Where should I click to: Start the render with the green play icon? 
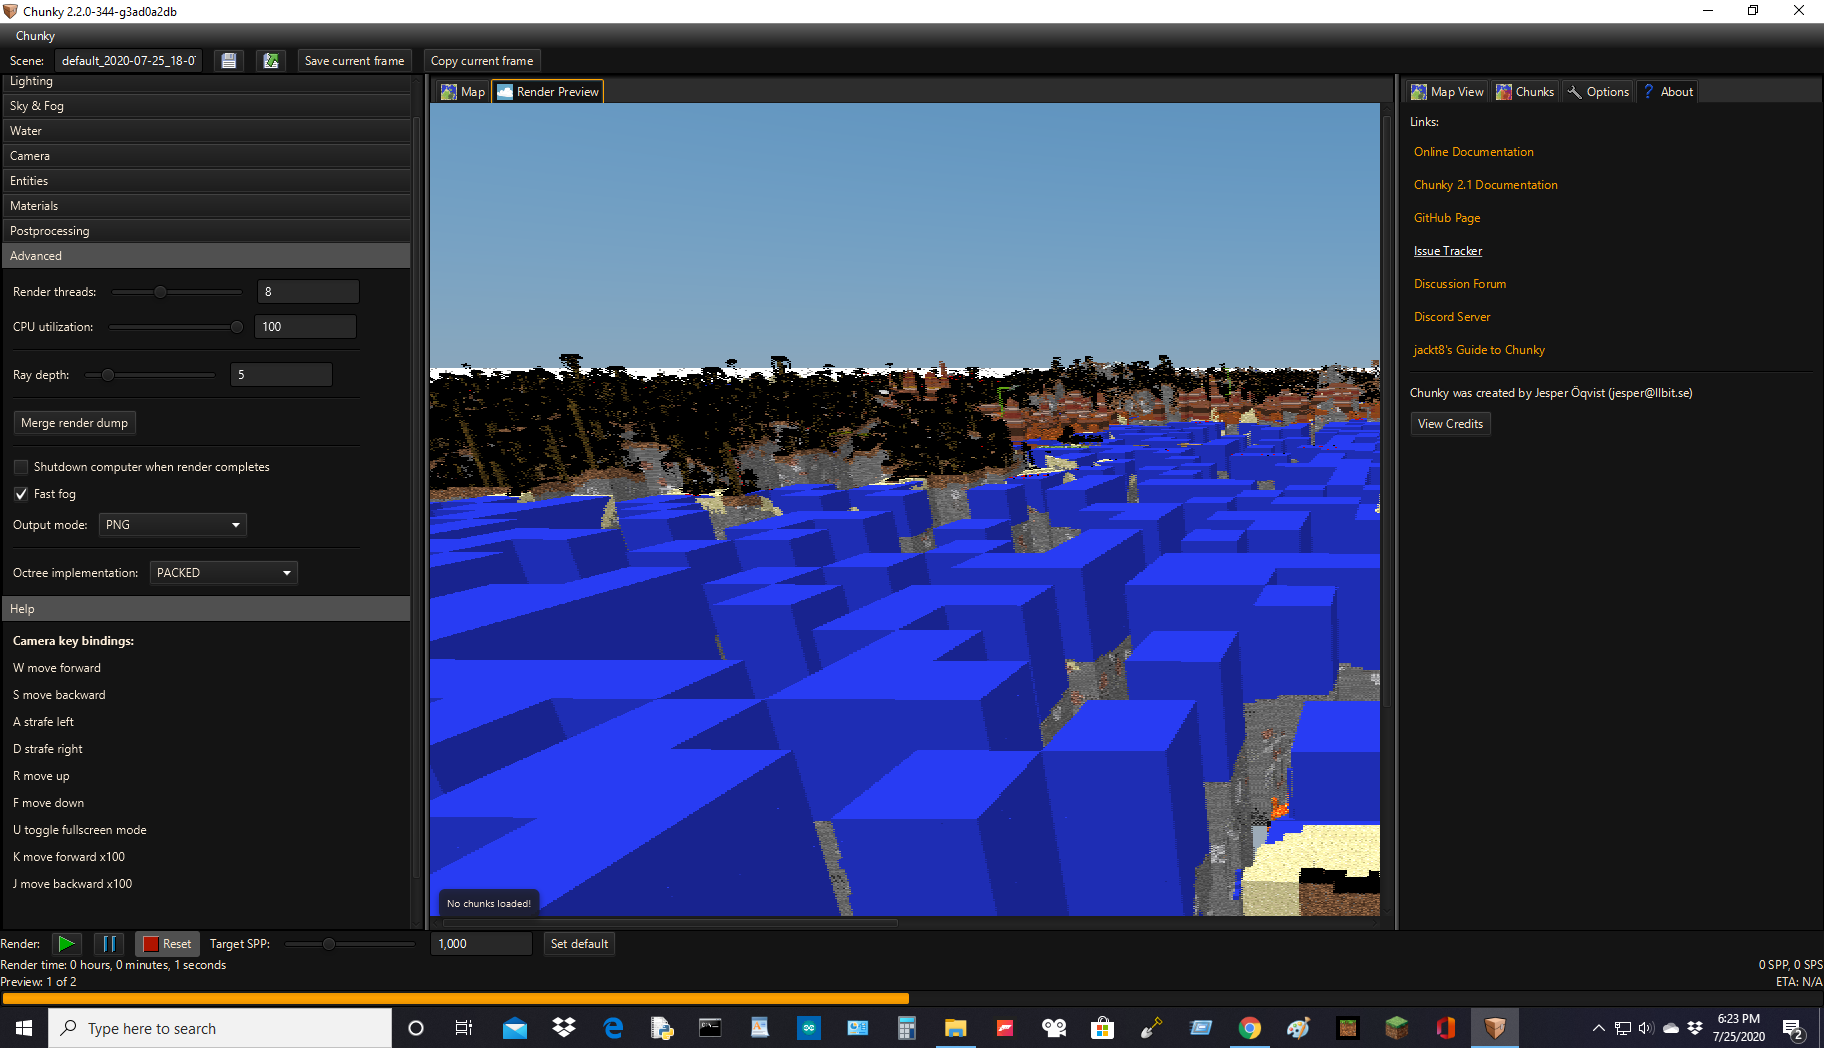[x=66, y=943]
